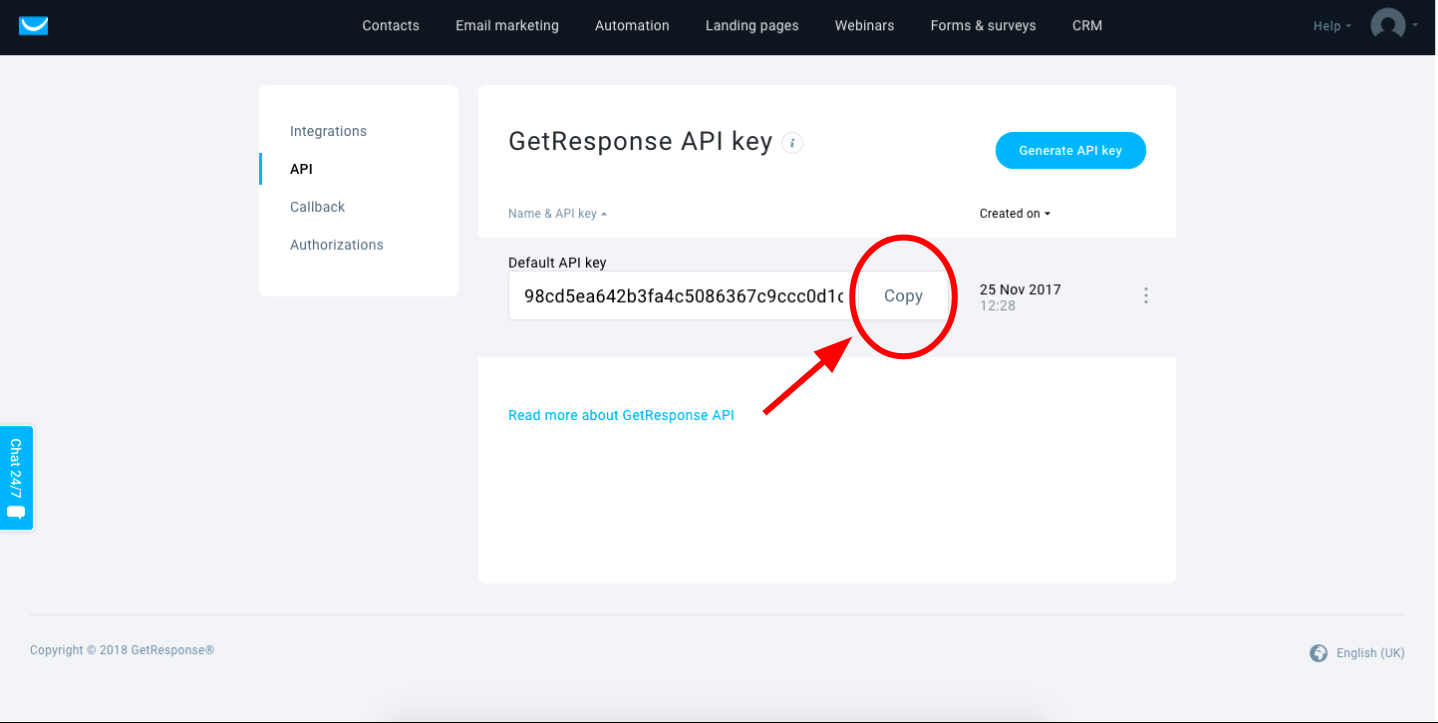1438x723 pixels.
Task: Click Generate API key button
Action: pyautogui.click(x=1070, y=151)
